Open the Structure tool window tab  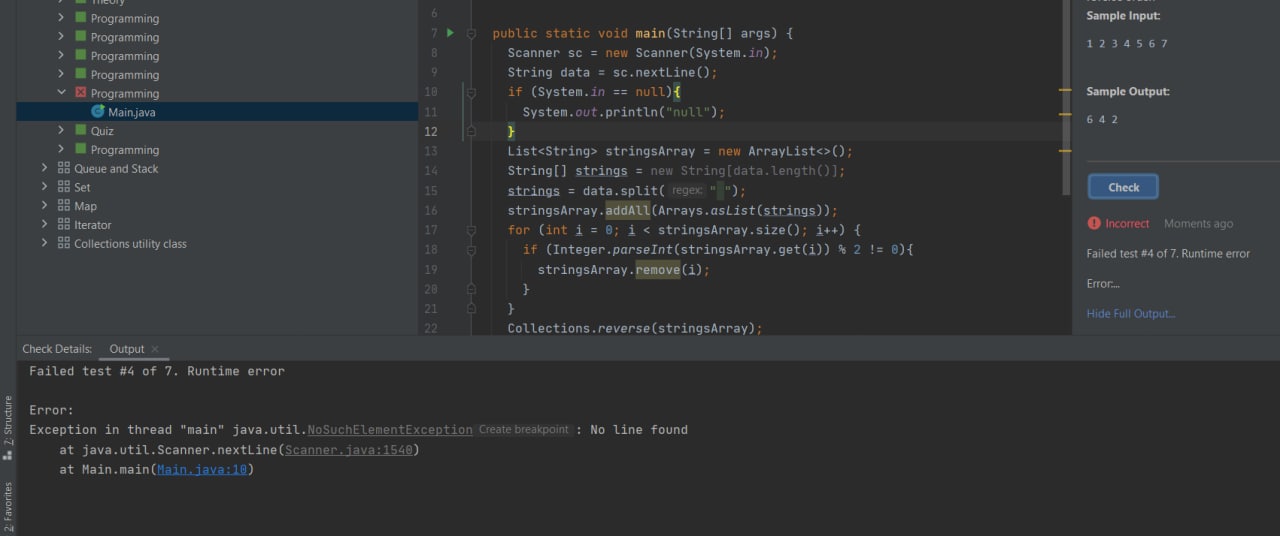(x=8, y=427)
